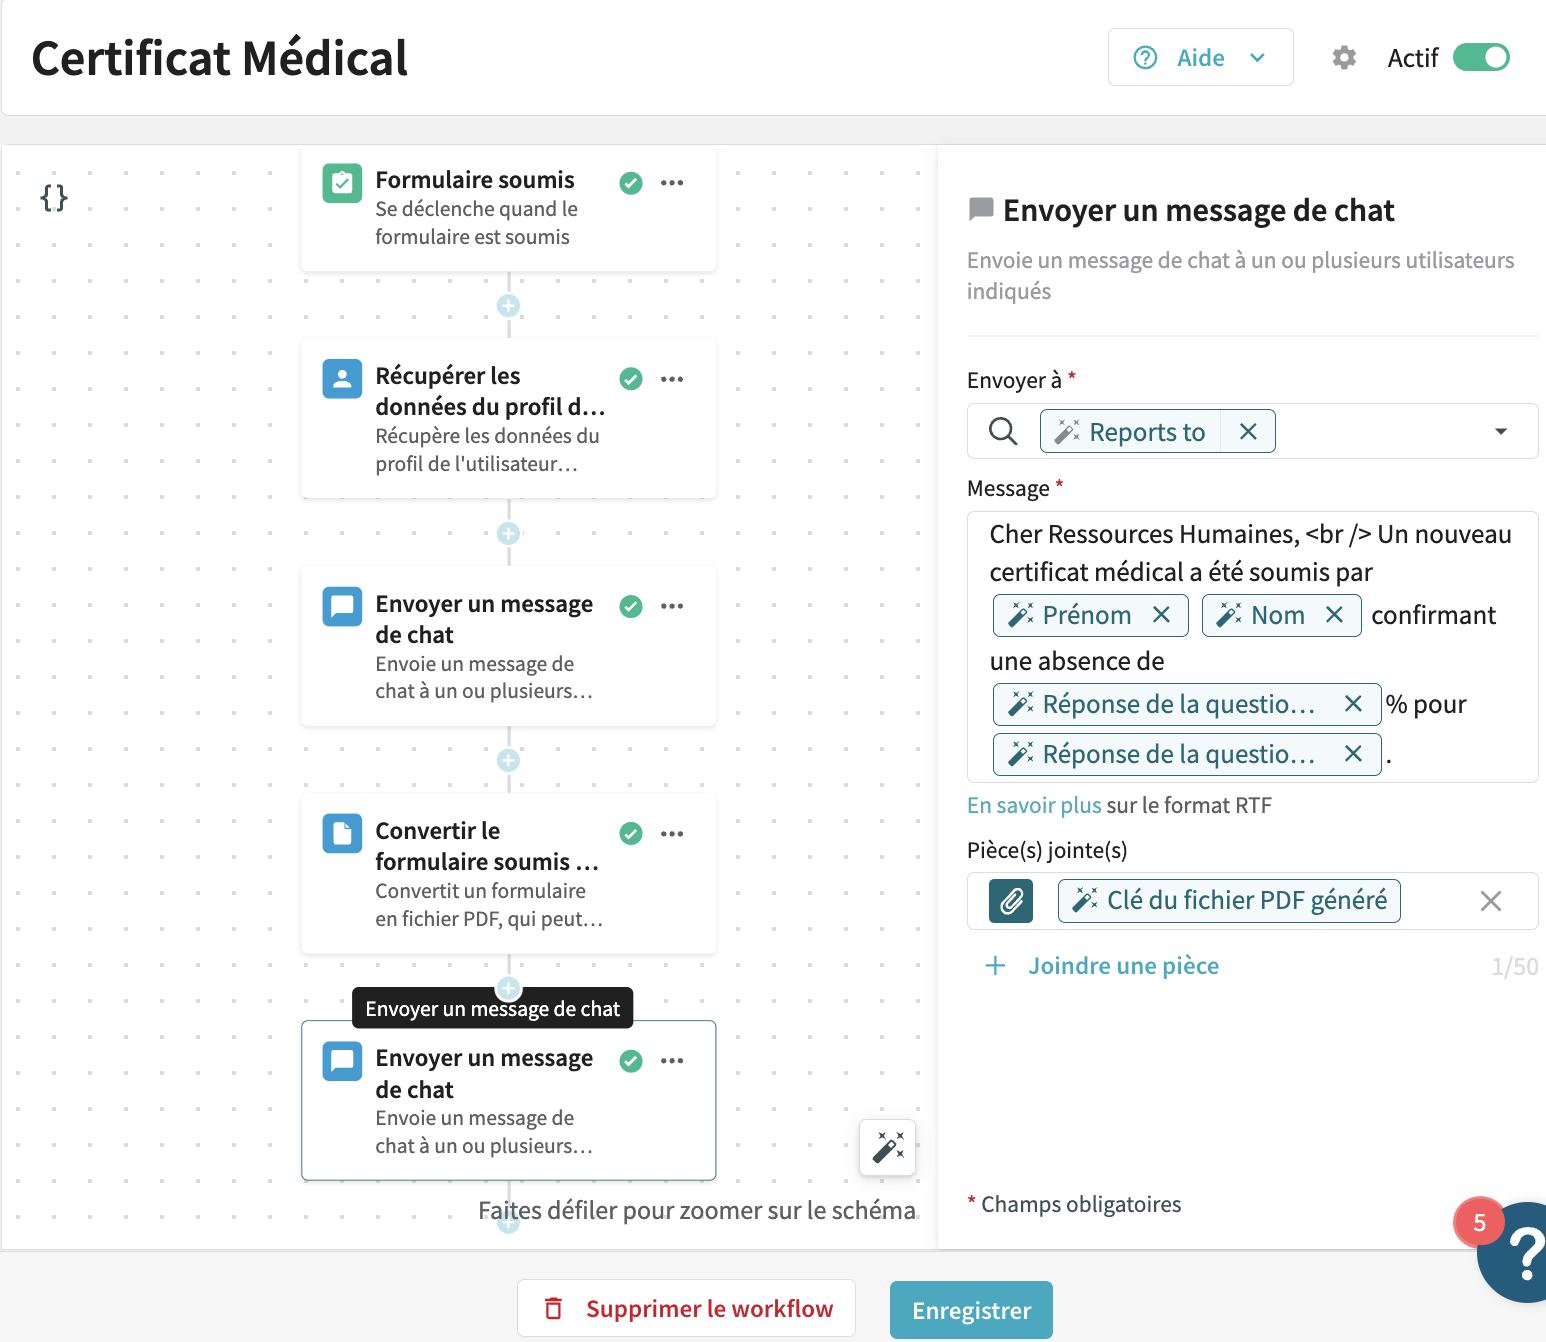Click Supprimer le workflow button
The width and height of the screenshot is (1546, 1342).
[687, 1309]
